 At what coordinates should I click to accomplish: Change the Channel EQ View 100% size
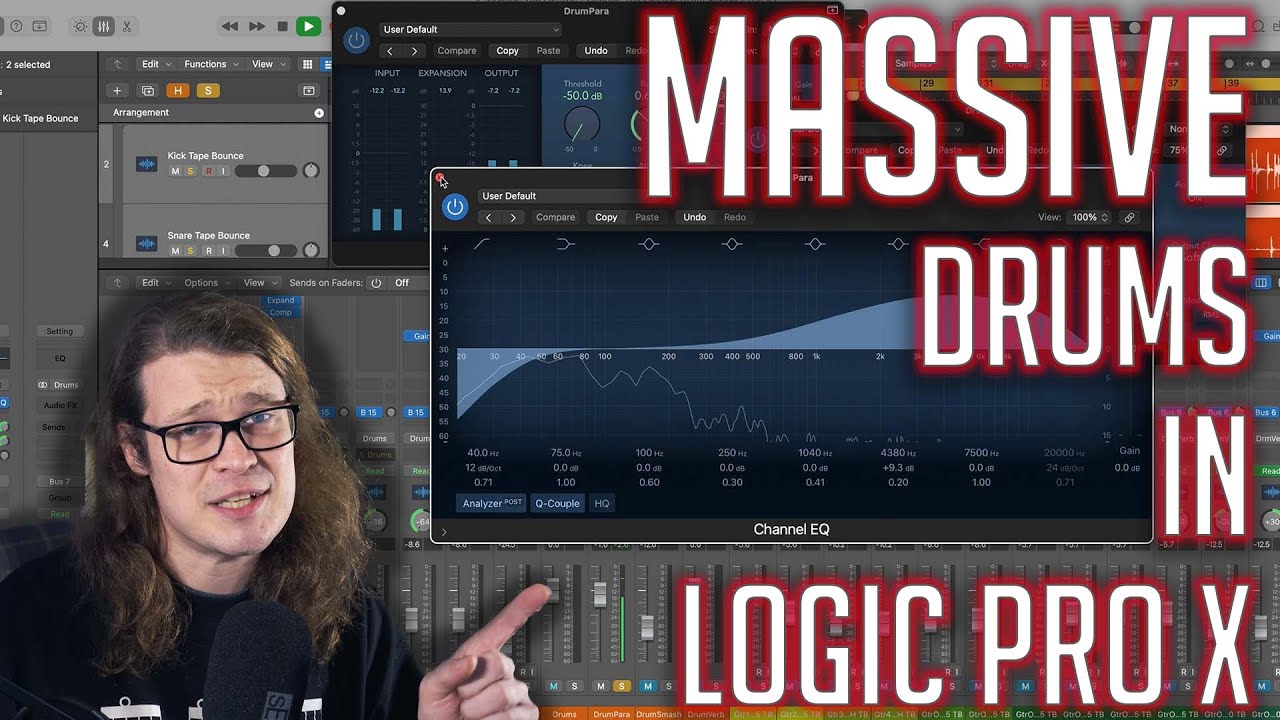tap(1090, 217)
